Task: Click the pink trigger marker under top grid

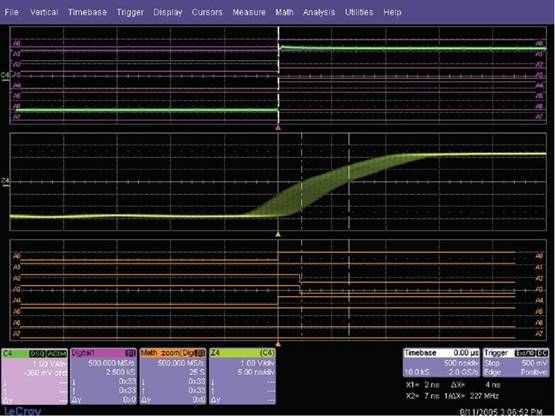Action: tap(278, 127)
